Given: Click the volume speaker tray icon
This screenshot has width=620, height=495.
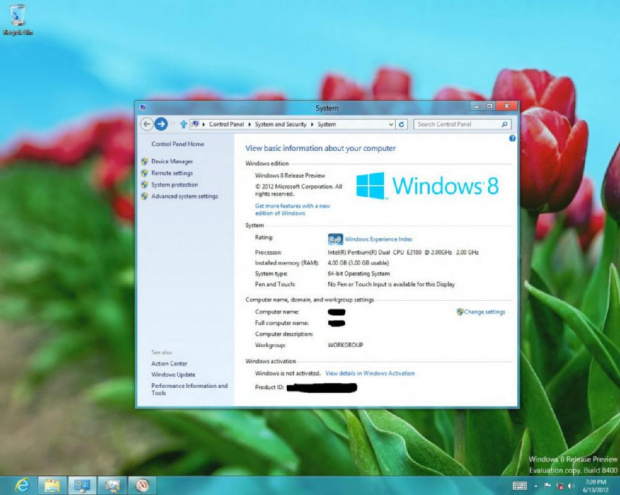Looking at the screenshot, I should pos(571,486).
